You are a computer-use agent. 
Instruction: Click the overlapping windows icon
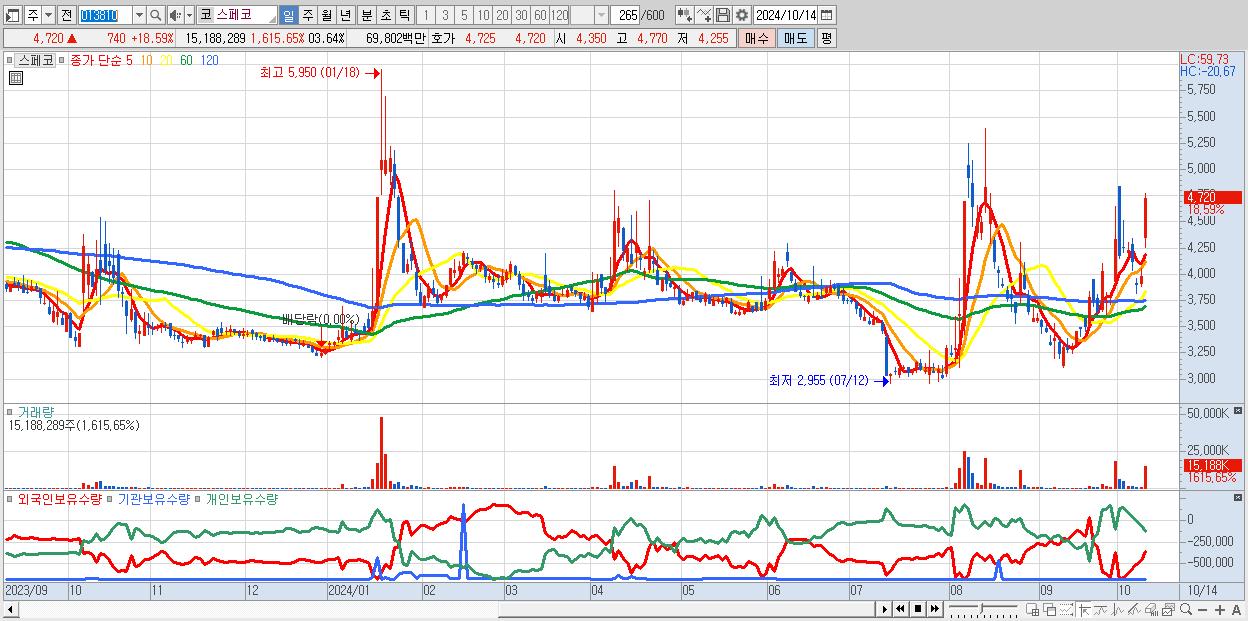[1049, 609]
